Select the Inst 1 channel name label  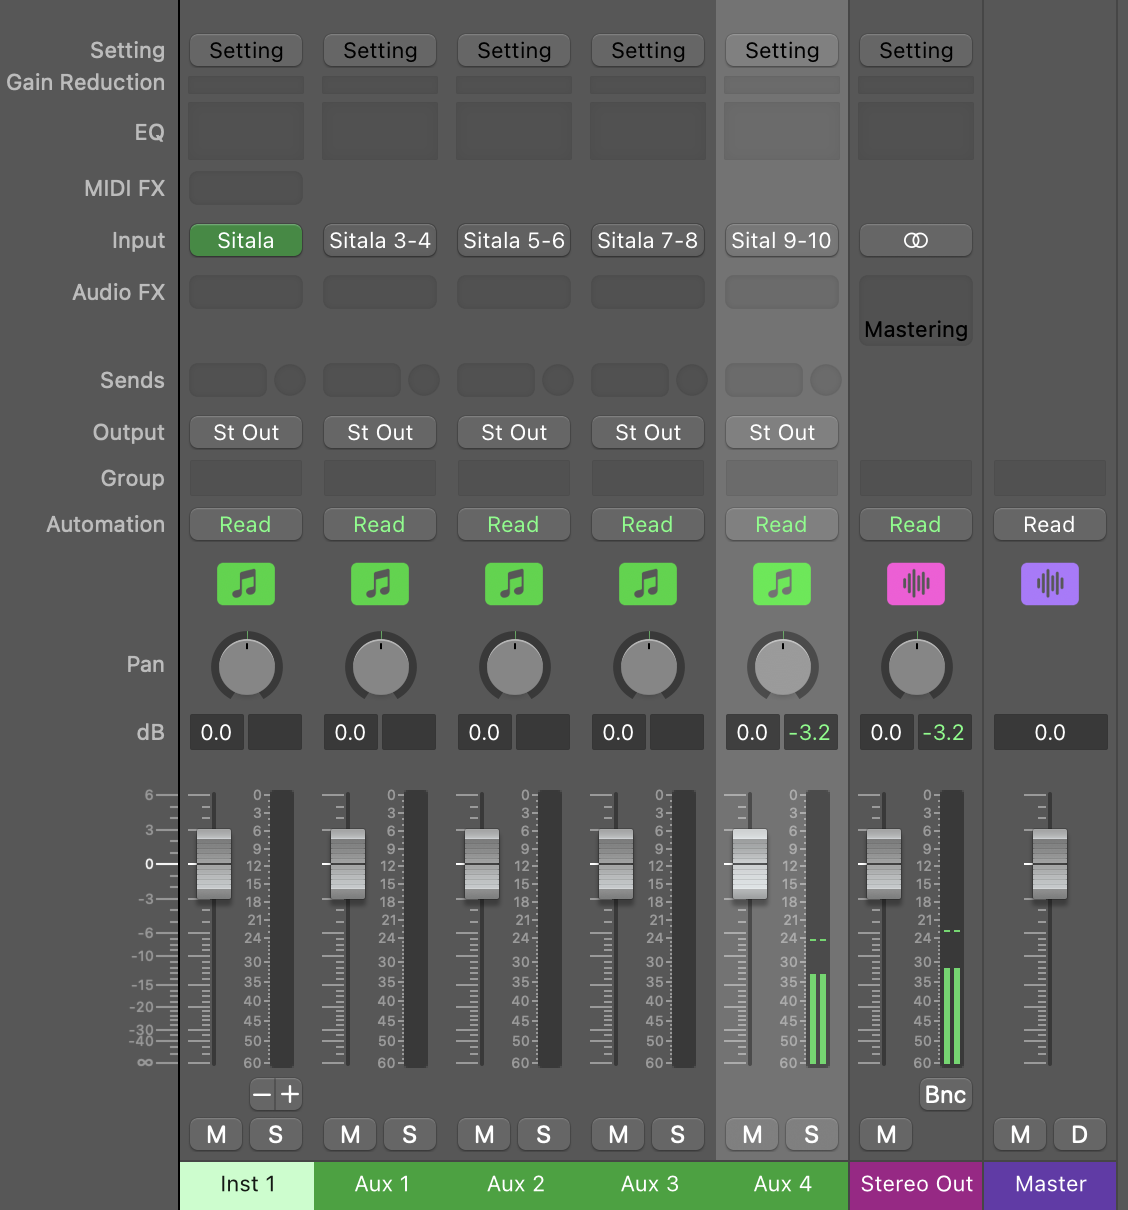coord(247,1185)
